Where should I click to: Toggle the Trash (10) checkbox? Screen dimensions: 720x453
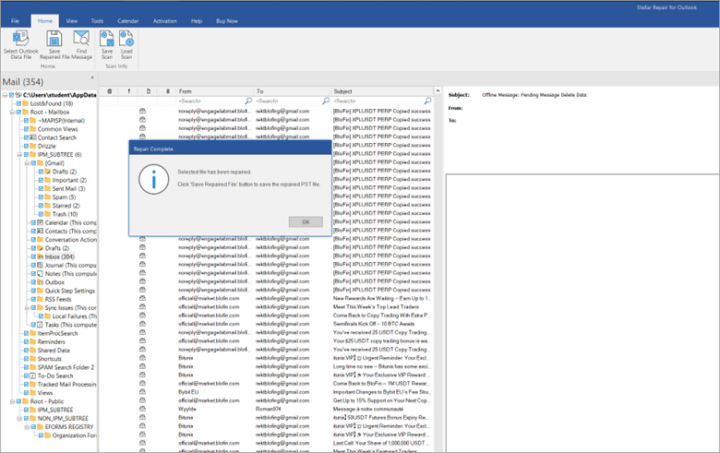point(41,214)
